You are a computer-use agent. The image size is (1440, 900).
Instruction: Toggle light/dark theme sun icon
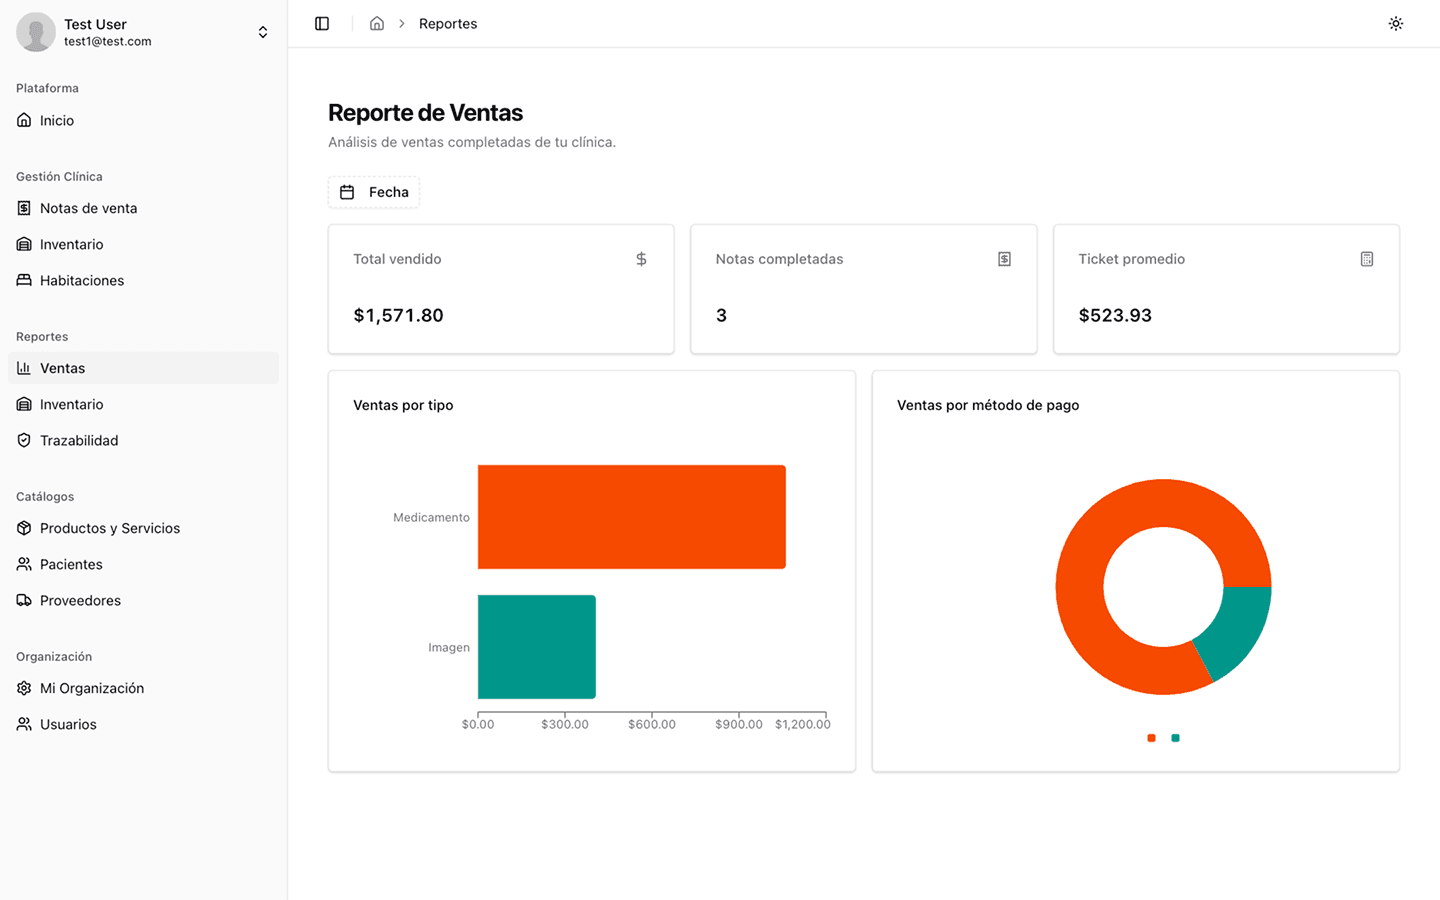coord(1396,24)
